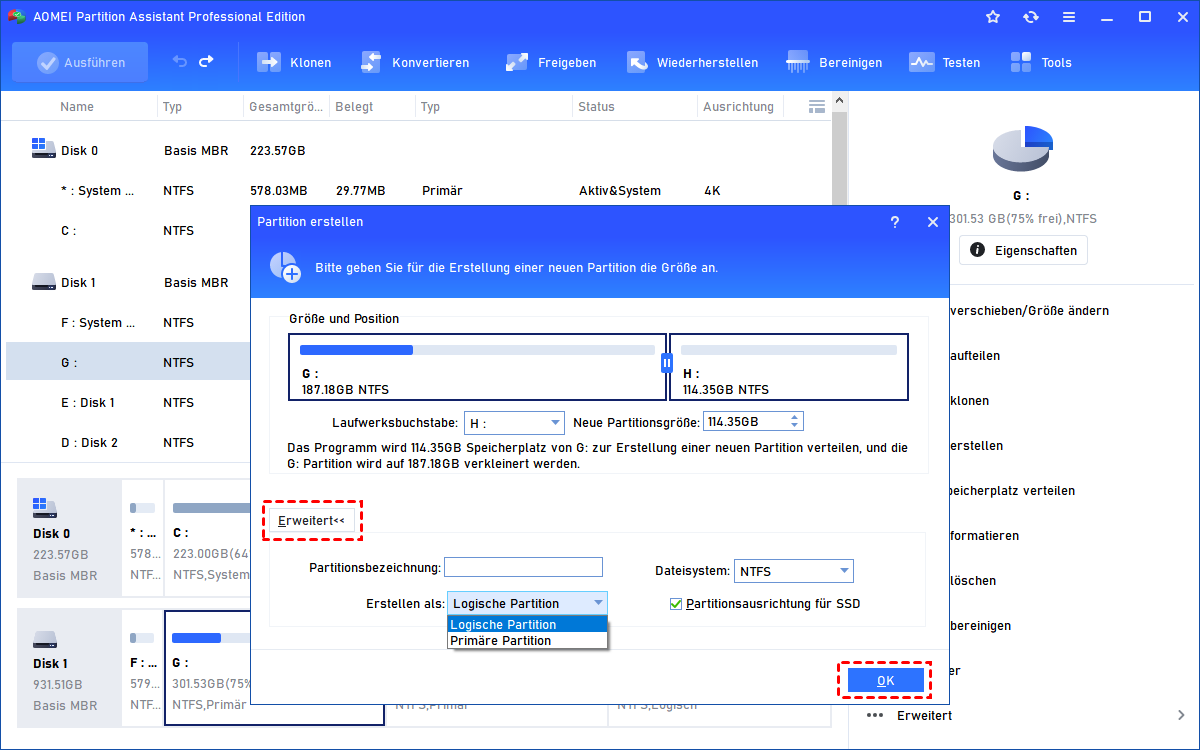The image size is (1200, 750).
Task: Select the F : System partition row
Action: [x=128, y=323]
